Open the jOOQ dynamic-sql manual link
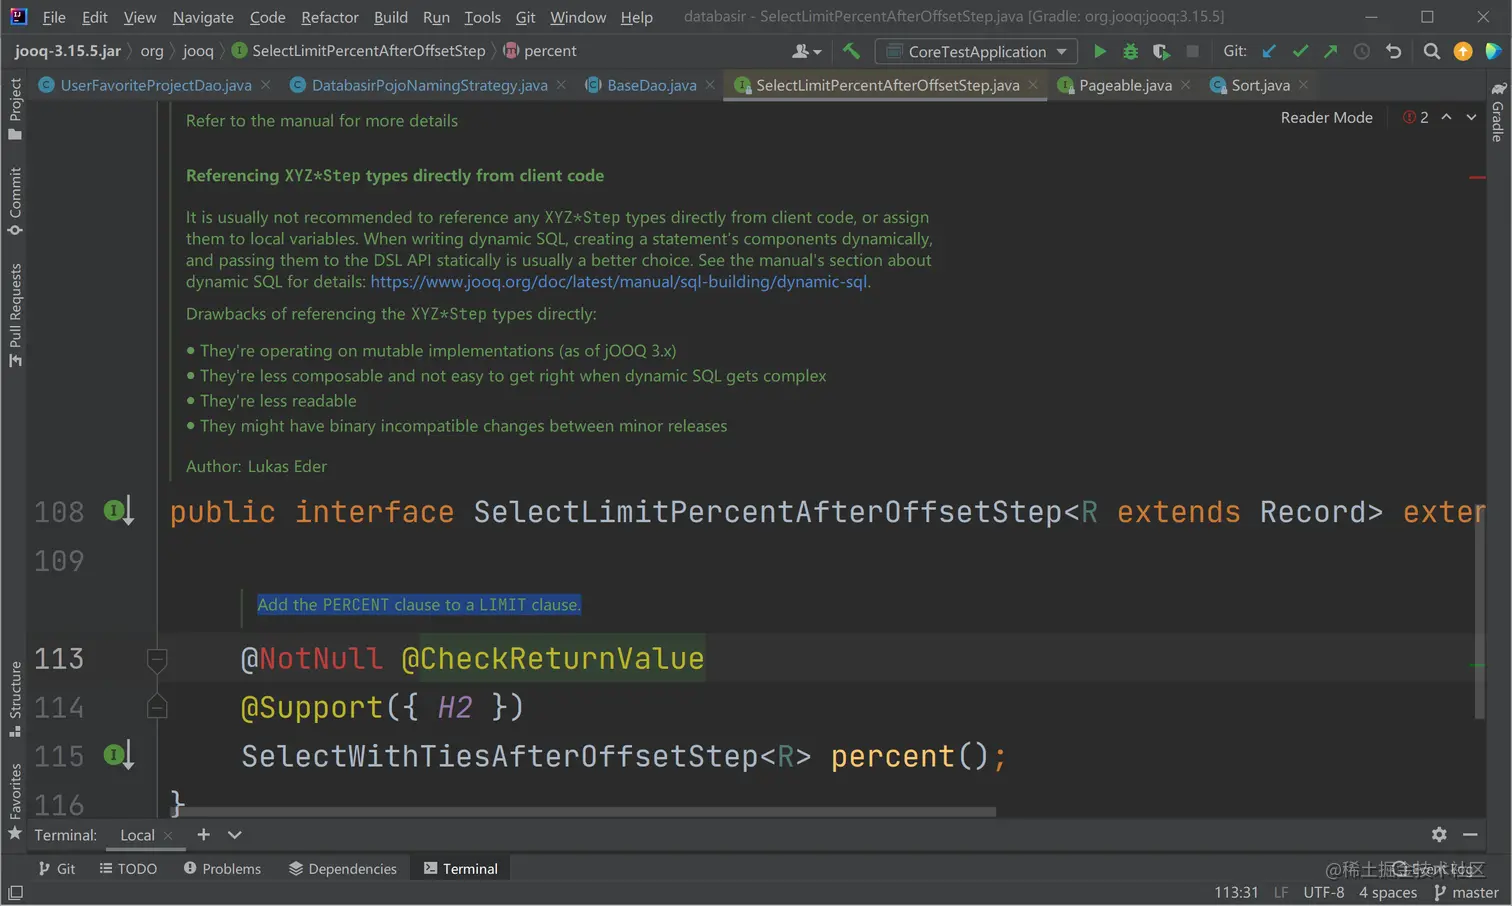 [619, 282]
